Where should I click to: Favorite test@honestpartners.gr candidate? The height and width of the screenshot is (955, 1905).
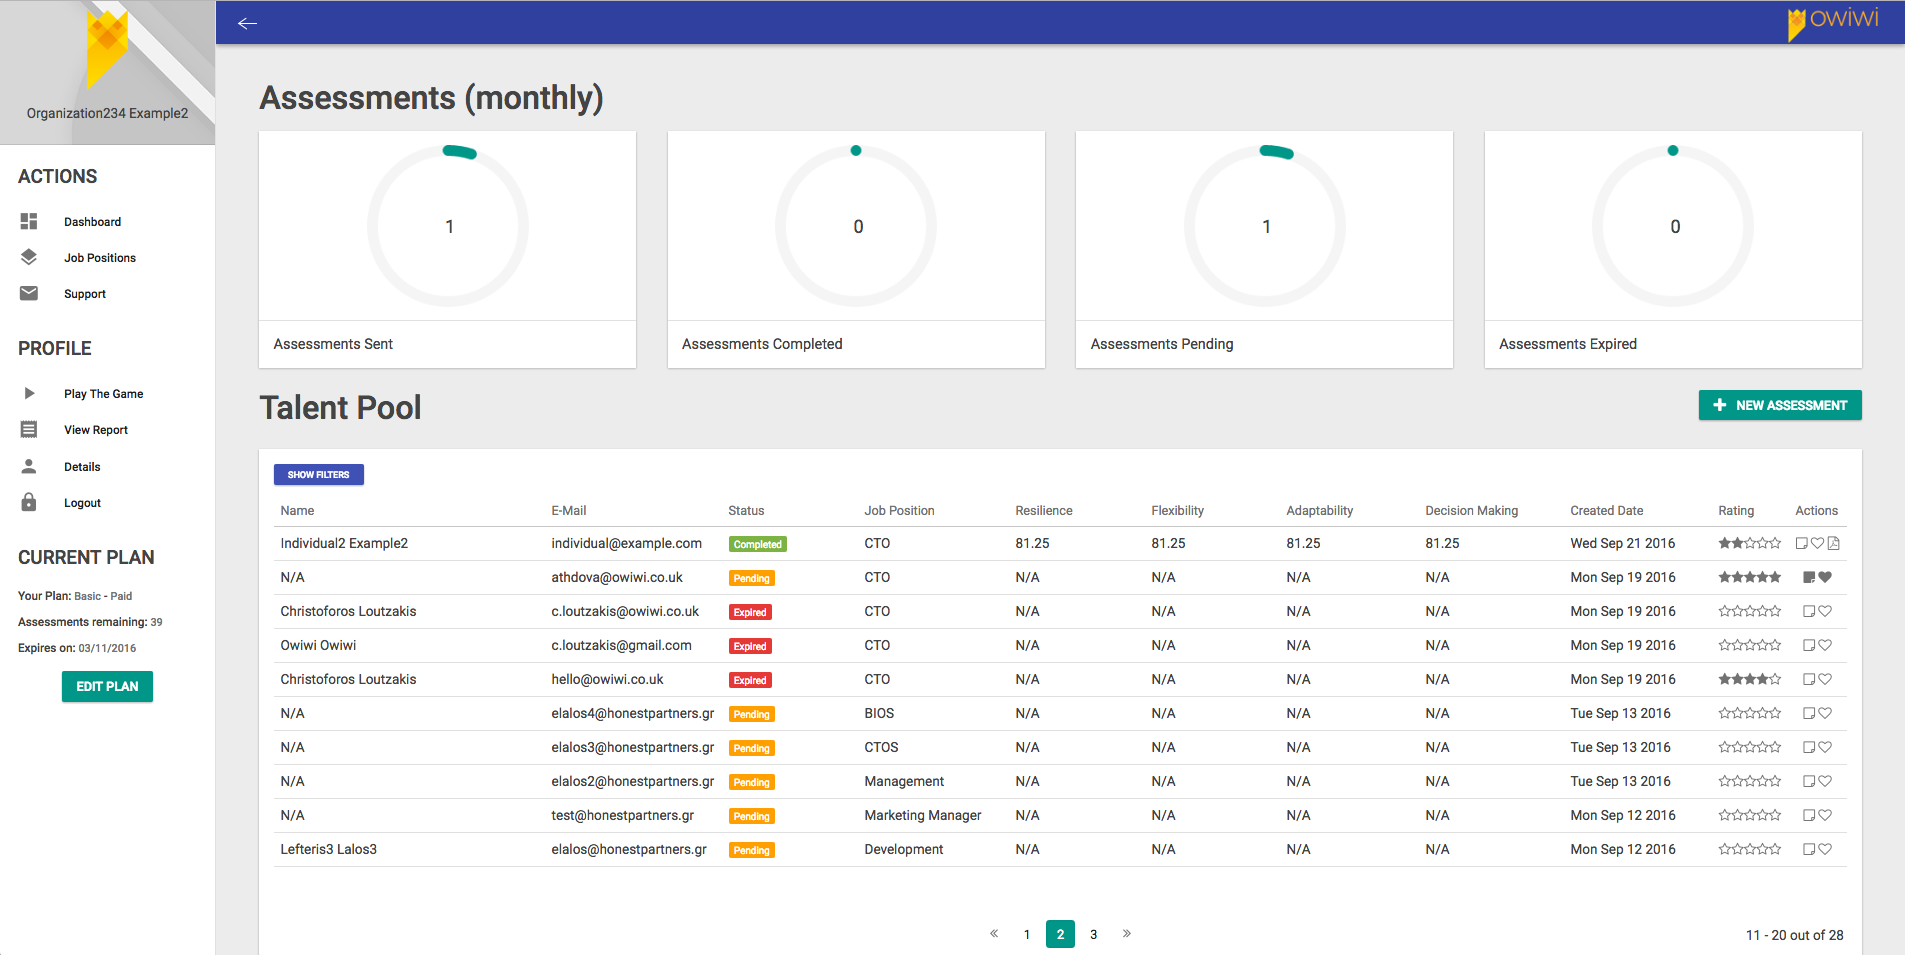[1825, 815]
